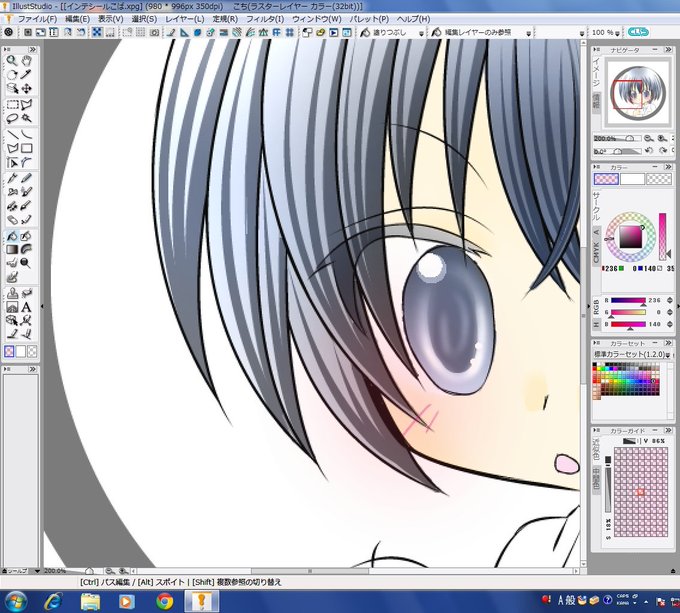Viewport: 680px width, 613px height.
Task: Open the View (表示) menu
Action: pyautogui.click(x=110, y=20)
